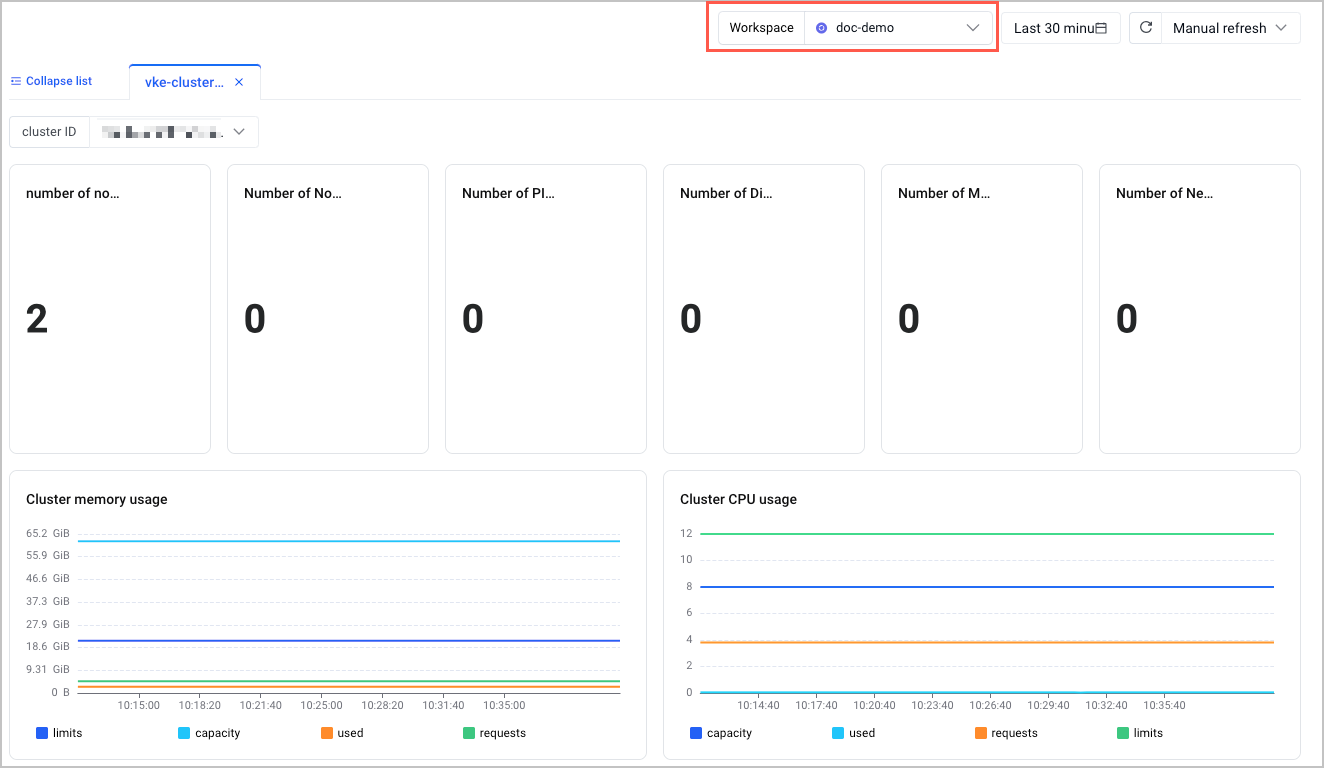1324x768 pixels.
Task: Click the 'Number of Ne...' card title
Action: [1164, 193]
